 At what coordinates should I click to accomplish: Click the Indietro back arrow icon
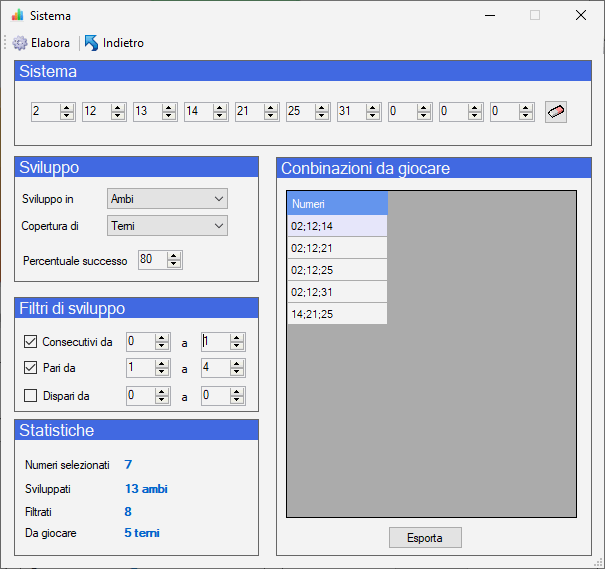(x=91, y=43)
